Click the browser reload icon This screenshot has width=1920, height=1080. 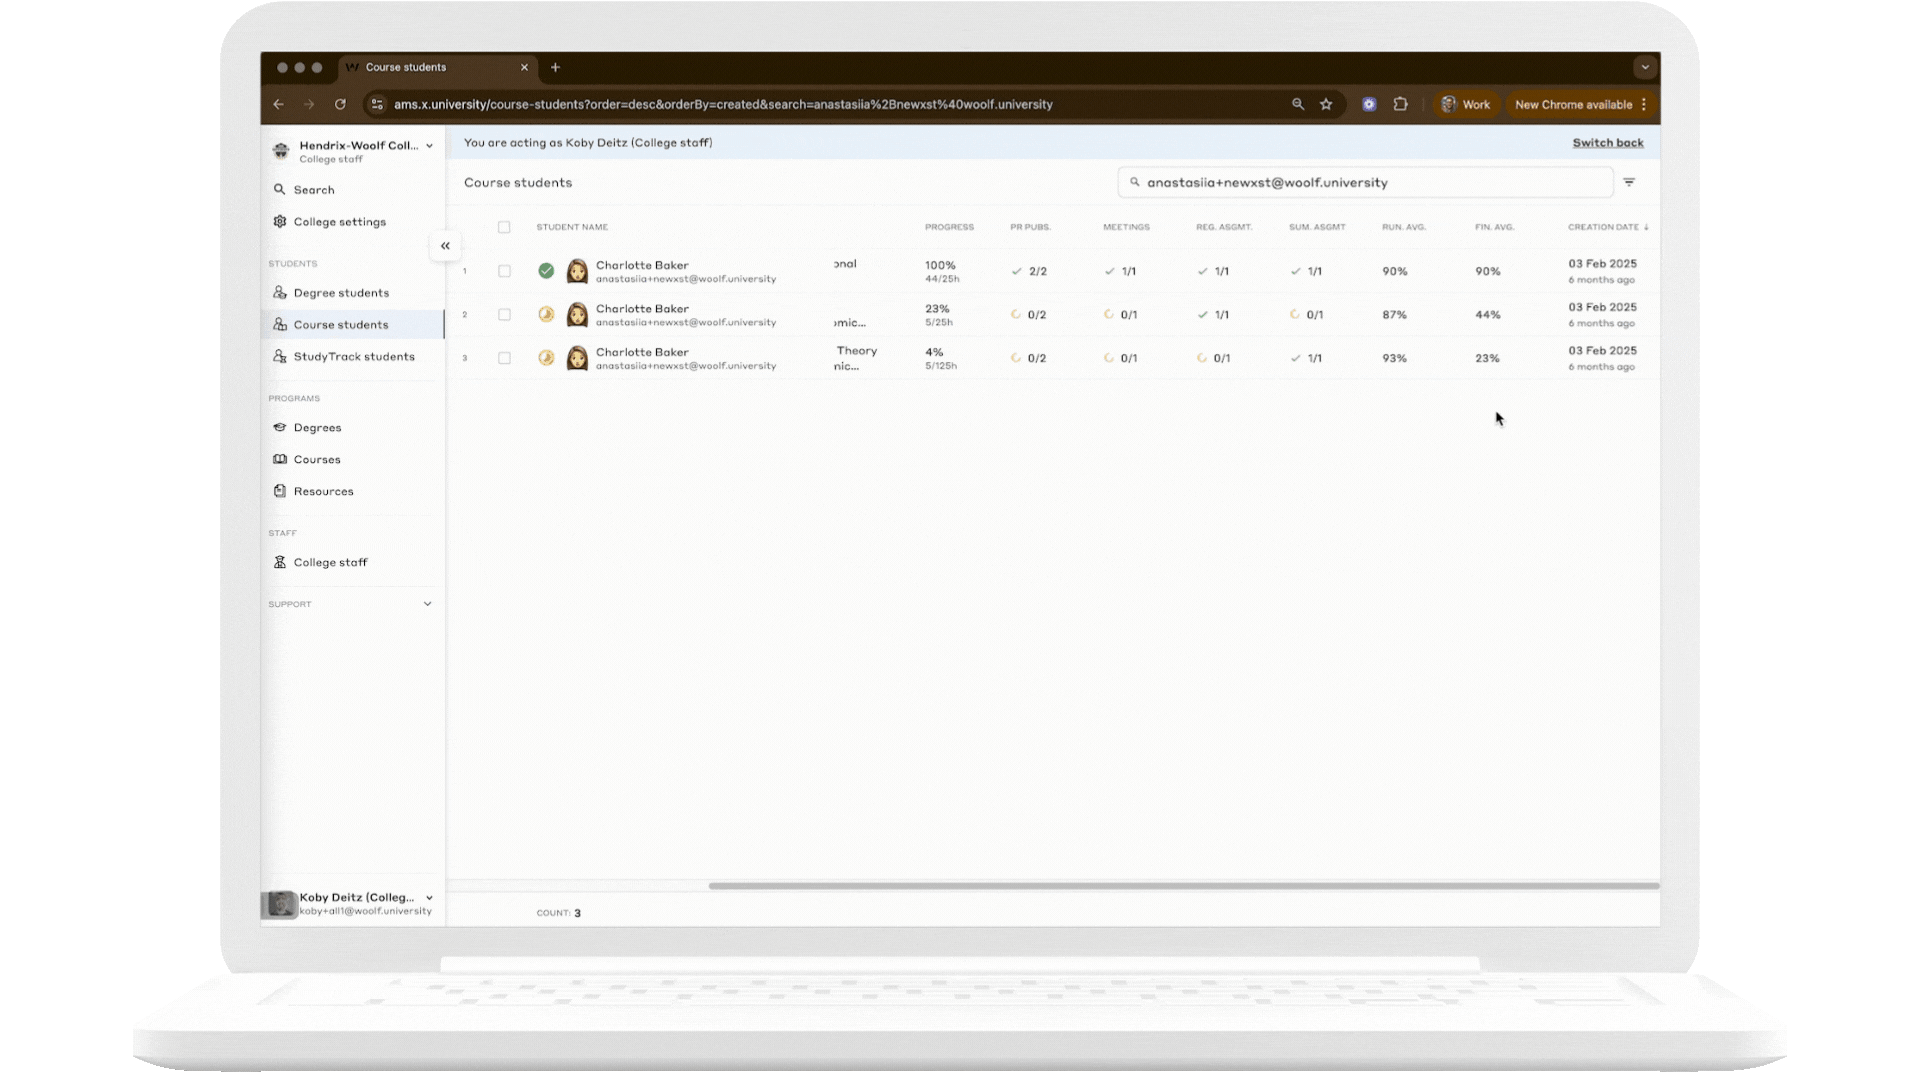(x=340, y=104)
